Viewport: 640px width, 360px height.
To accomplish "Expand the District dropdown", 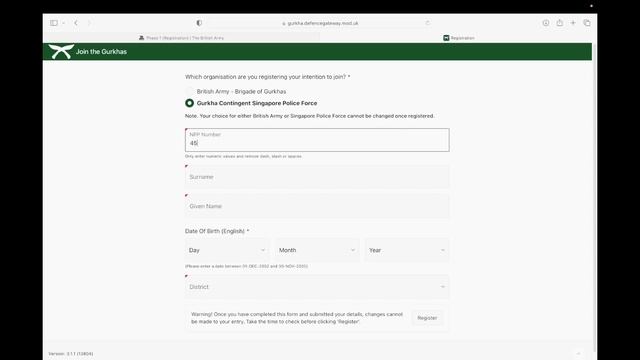I will coord(317,287).
